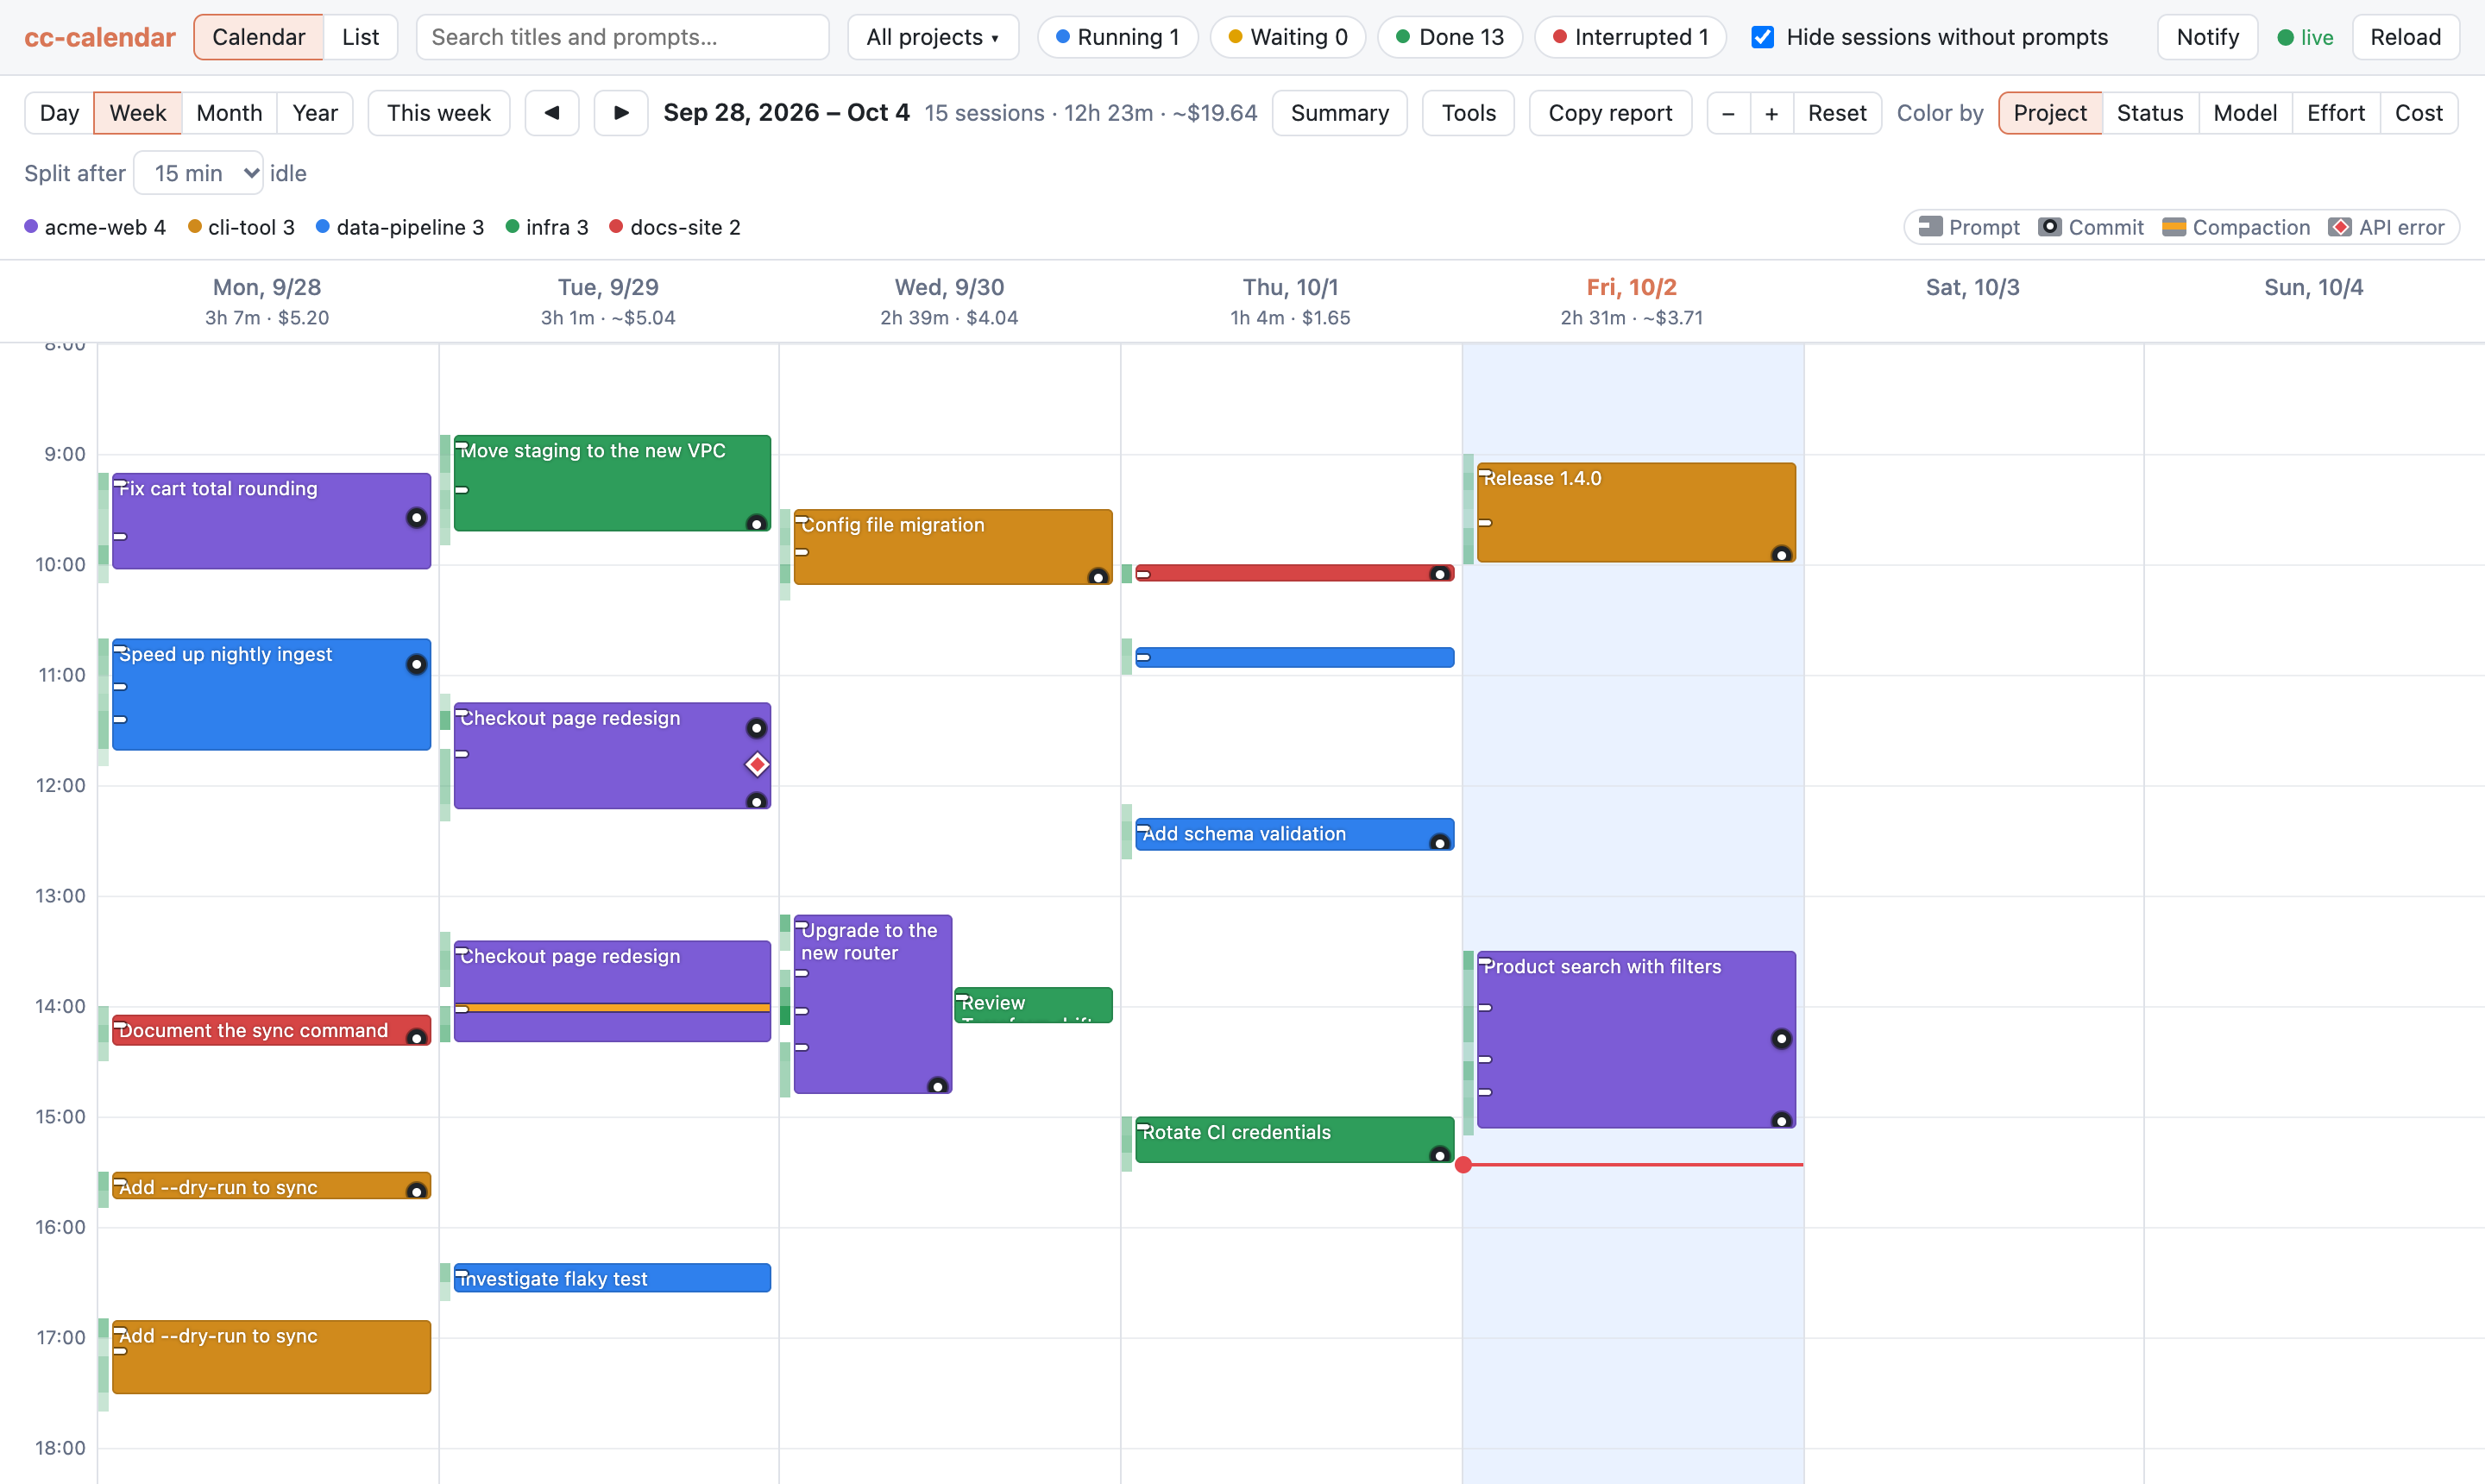The image size is (2485, 1484).
Task: Click the Tools button
Action: (1468, 113)
